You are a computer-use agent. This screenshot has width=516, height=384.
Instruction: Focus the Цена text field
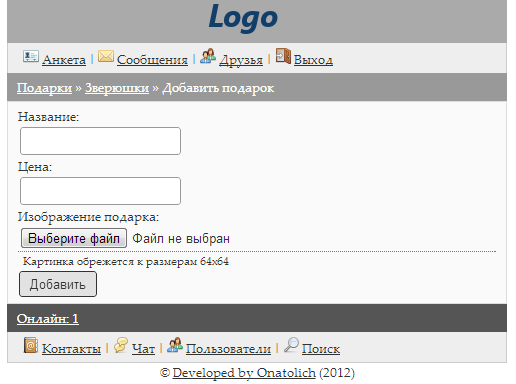[100, 191]
